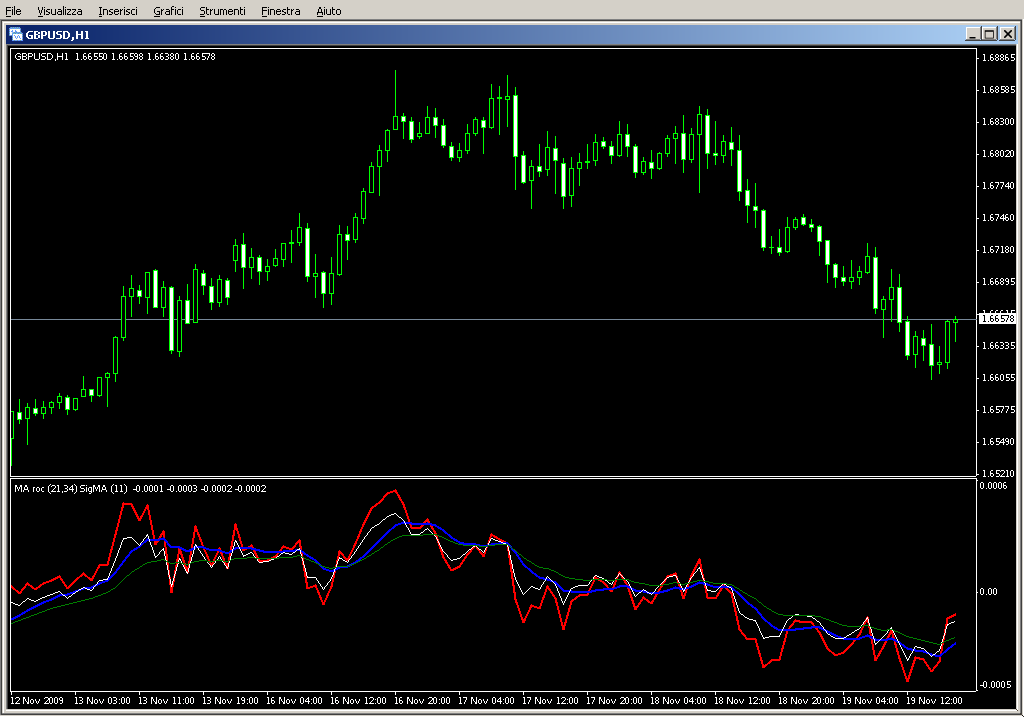Click the 17 Nov 20:00 time axis label
The height and width of the screenshot is (717, 1024).
(614, 701)
